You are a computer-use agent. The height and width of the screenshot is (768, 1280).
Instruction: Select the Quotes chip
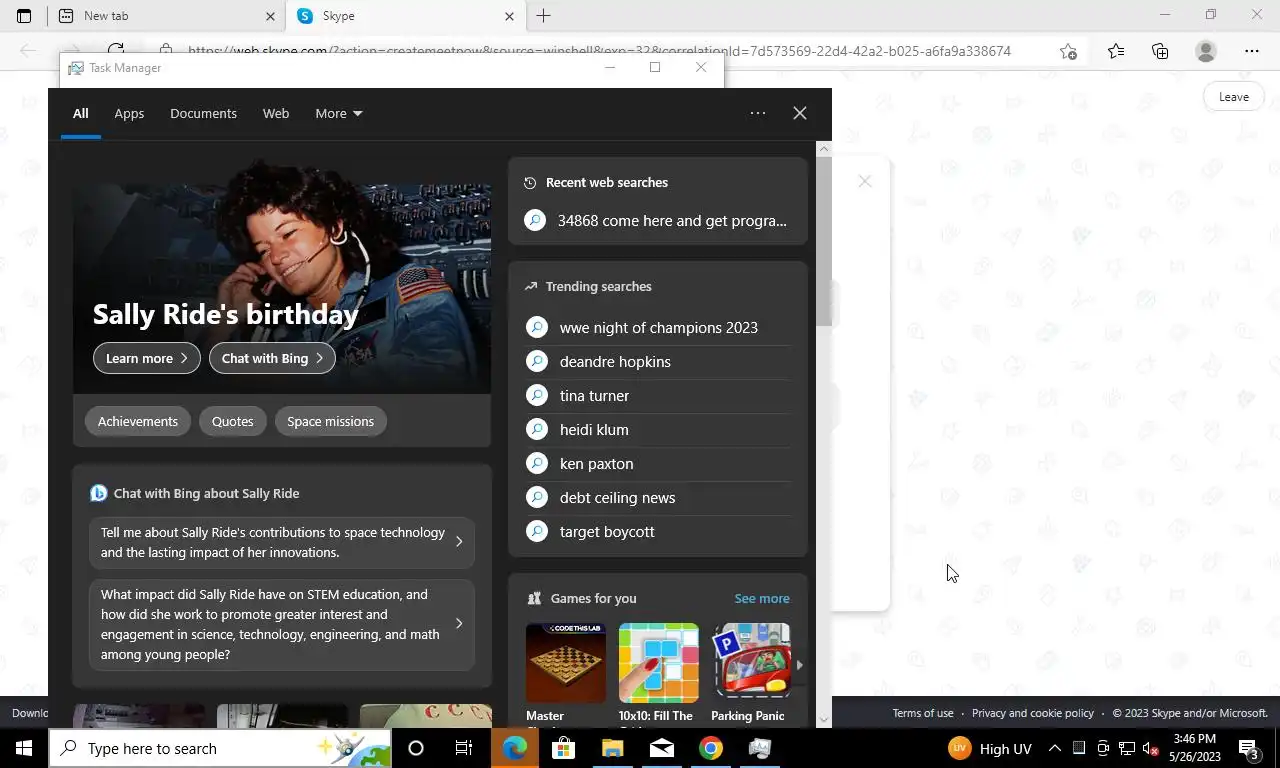233,421
